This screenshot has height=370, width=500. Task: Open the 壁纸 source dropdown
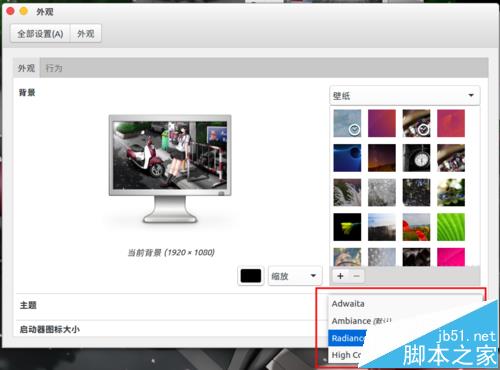click(x=404, y=96)
